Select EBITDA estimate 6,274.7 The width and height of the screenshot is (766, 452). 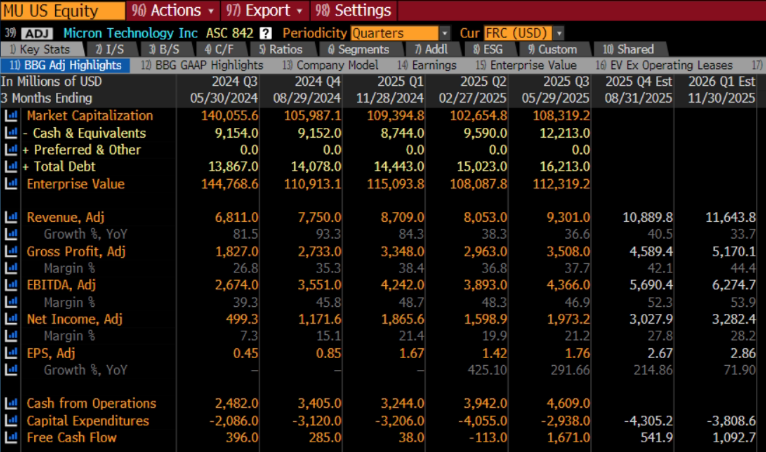coord(734,285)
